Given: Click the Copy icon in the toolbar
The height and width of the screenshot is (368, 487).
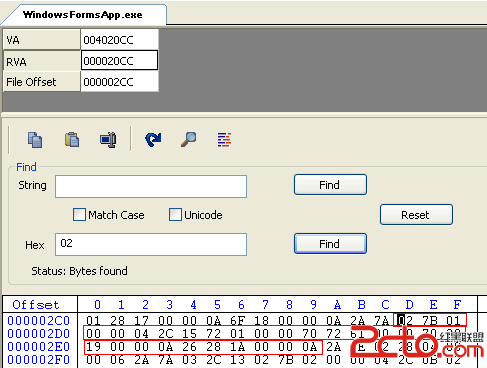Looking at the screenshot, I should 35,139.
